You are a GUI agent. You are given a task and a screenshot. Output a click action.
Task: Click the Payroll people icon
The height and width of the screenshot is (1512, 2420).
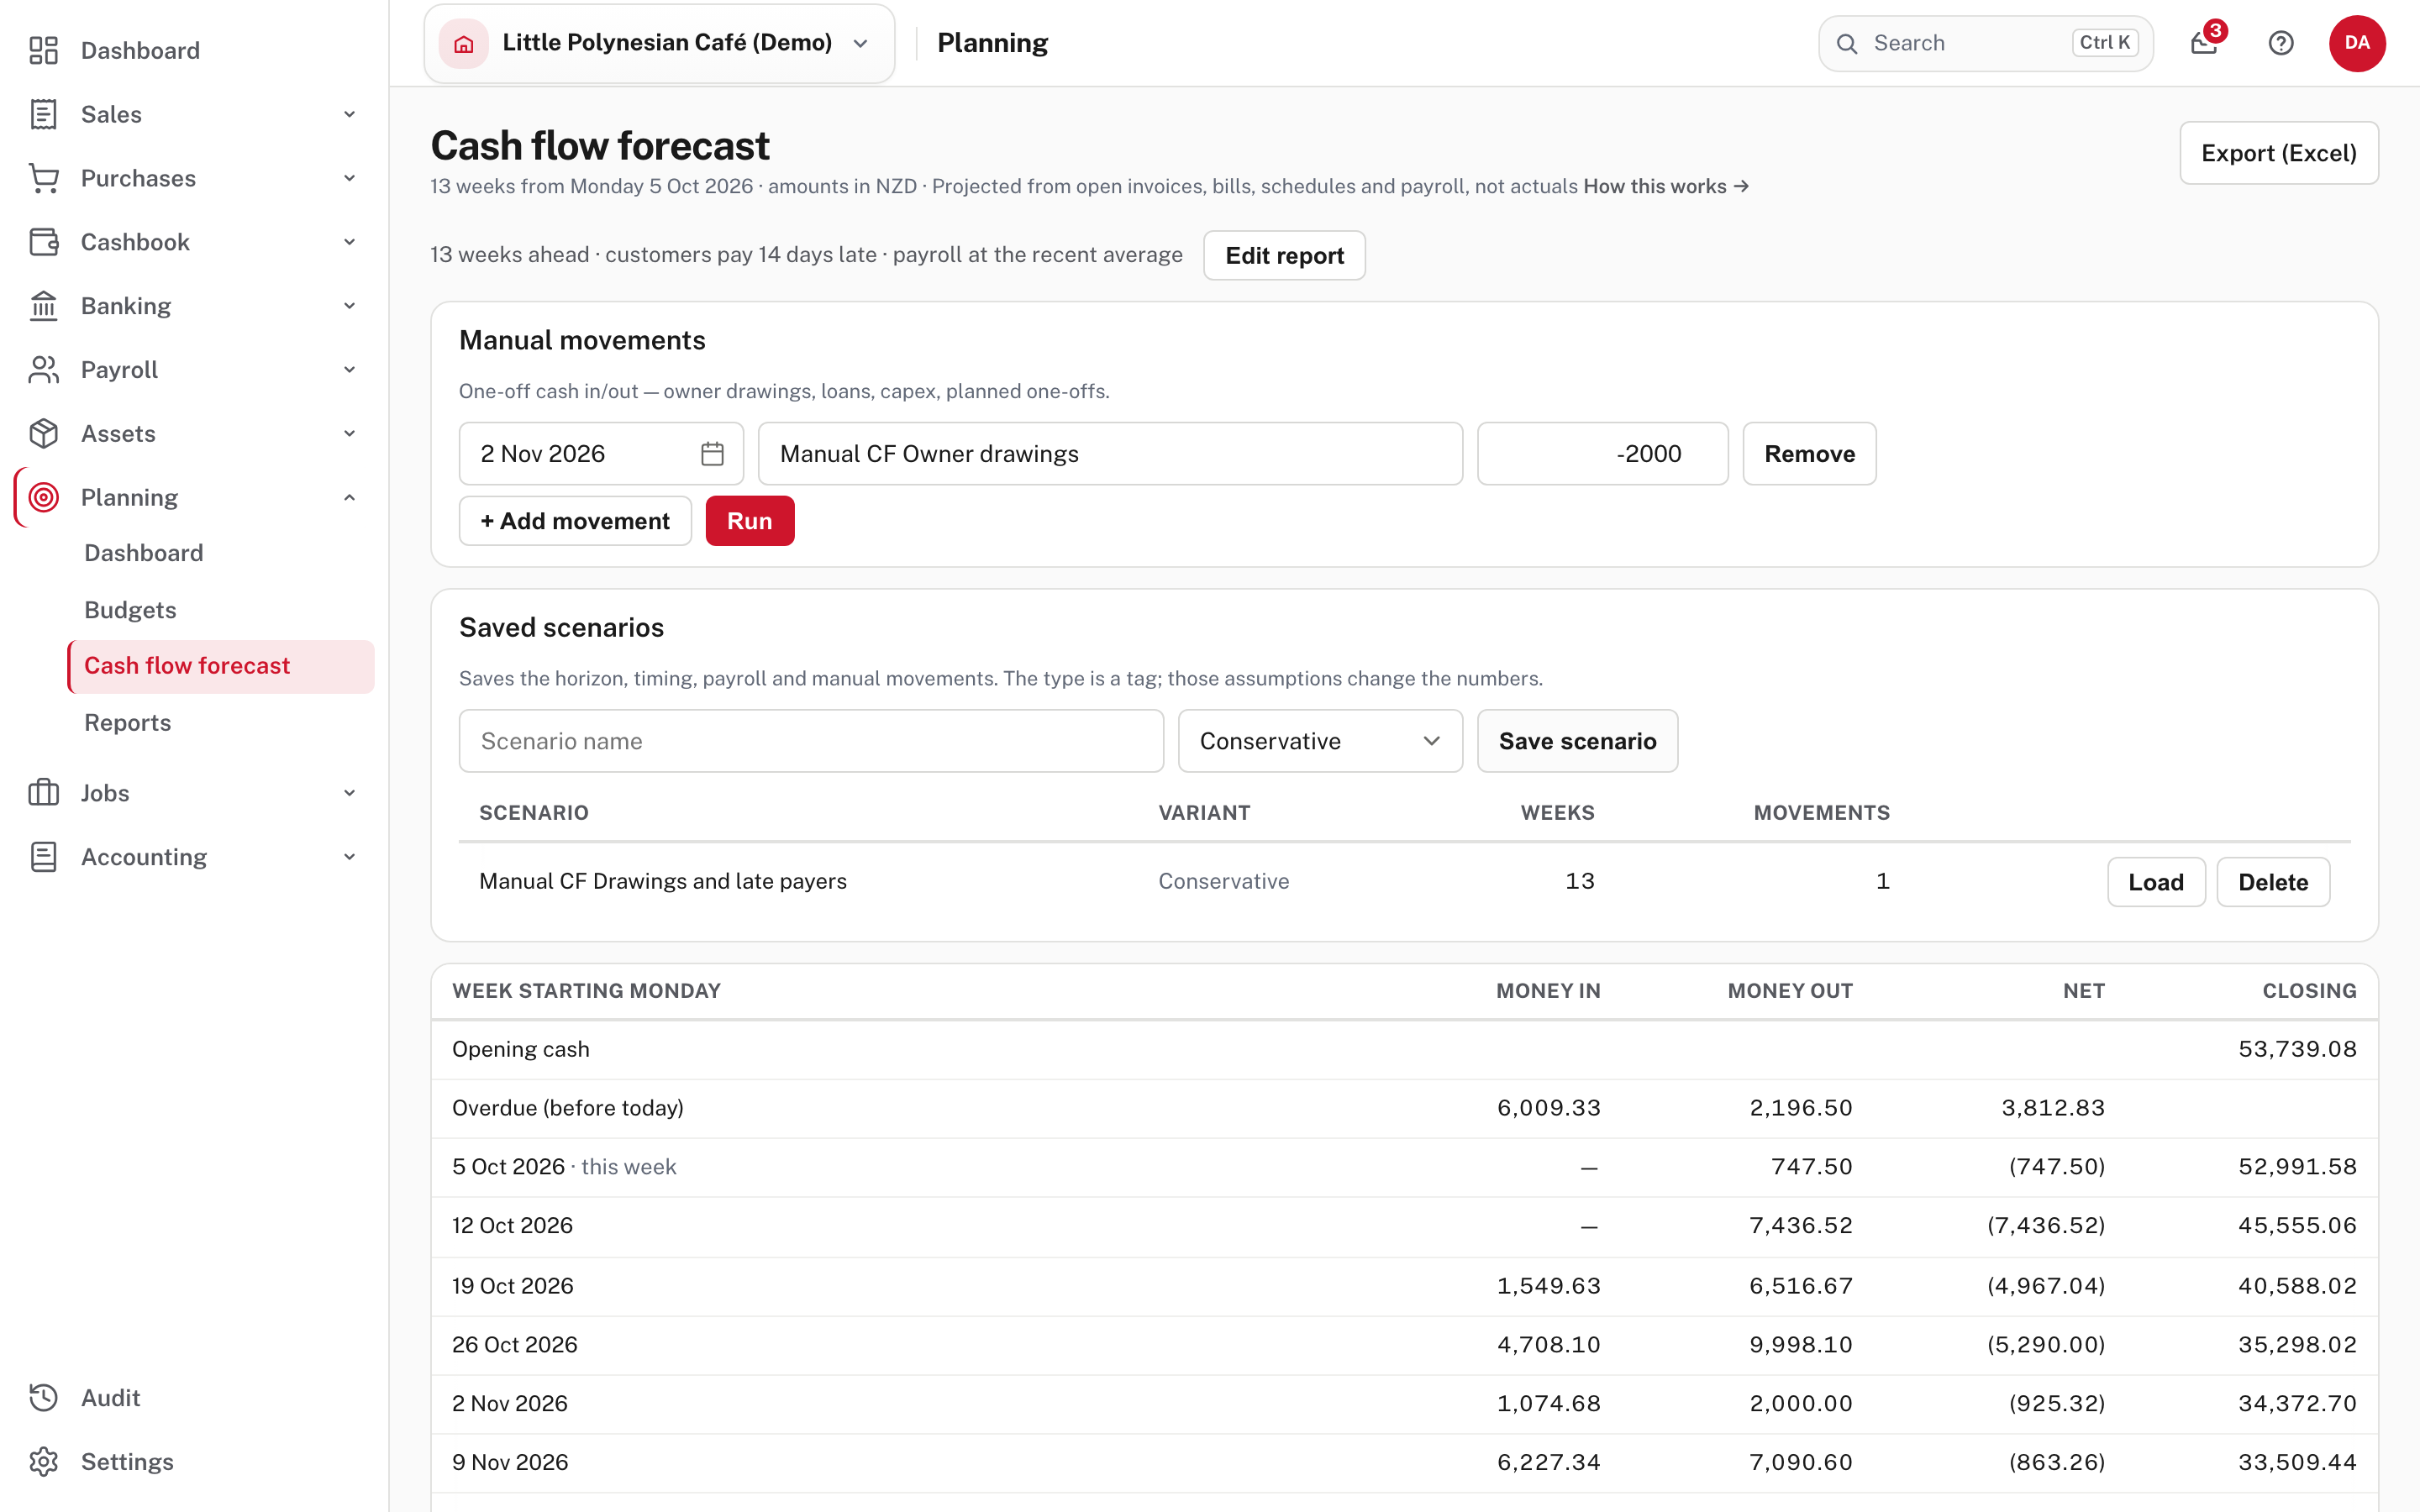click(x=43, y=370)
